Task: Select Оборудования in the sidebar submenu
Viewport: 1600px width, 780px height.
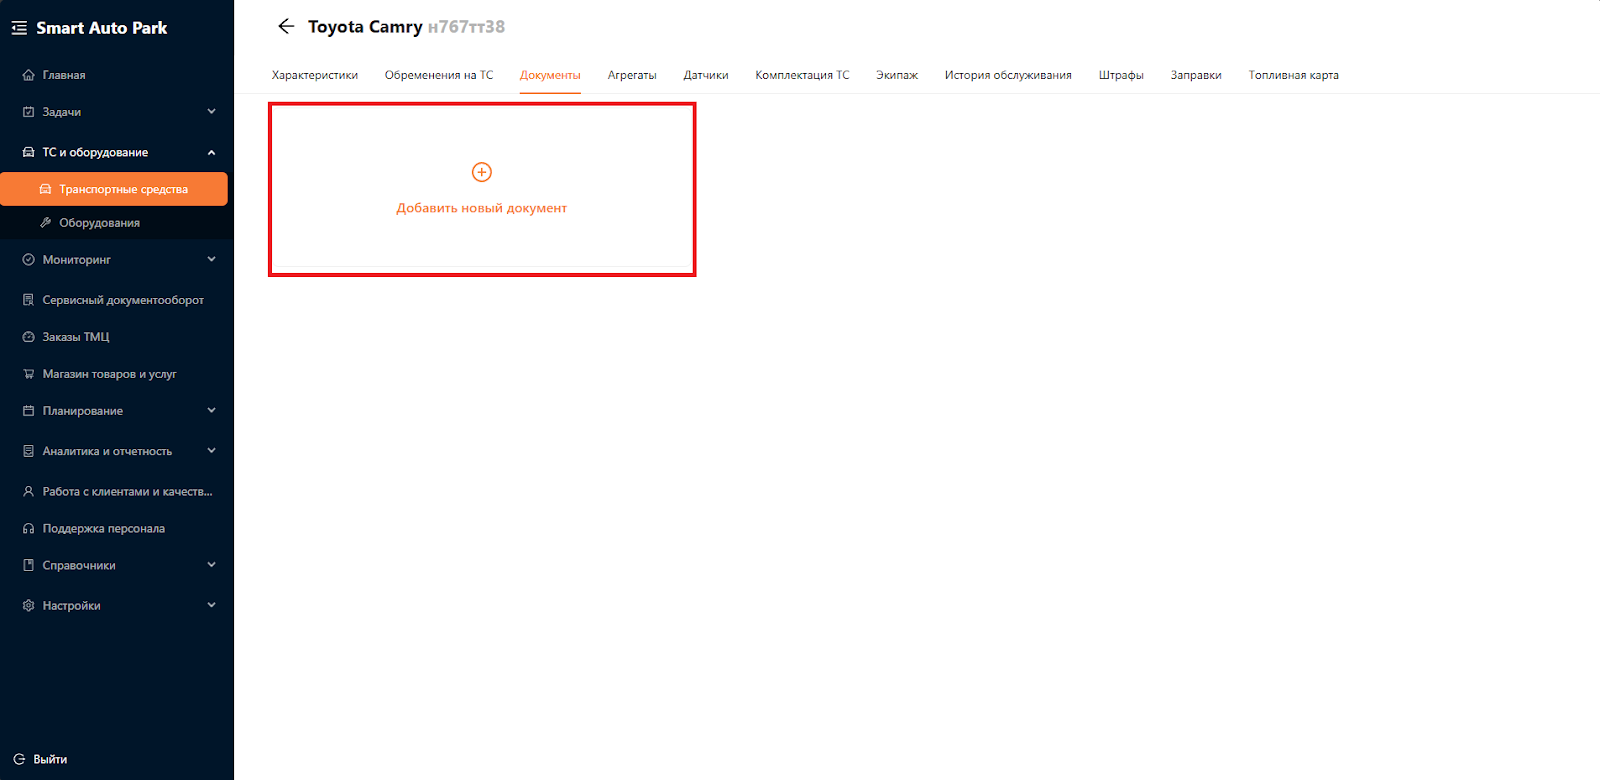Action: (99, 223)
